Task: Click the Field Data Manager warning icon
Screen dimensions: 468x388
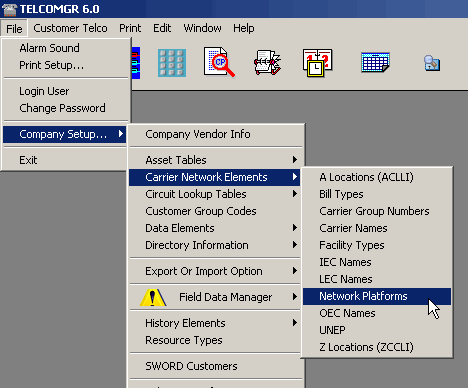Action: point(153,297)
